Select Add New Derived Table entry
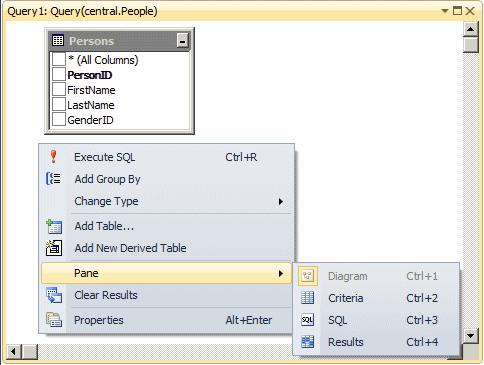The width and height of the screenshot is (484, 365). pyautogui.click(x=166, y=248)
